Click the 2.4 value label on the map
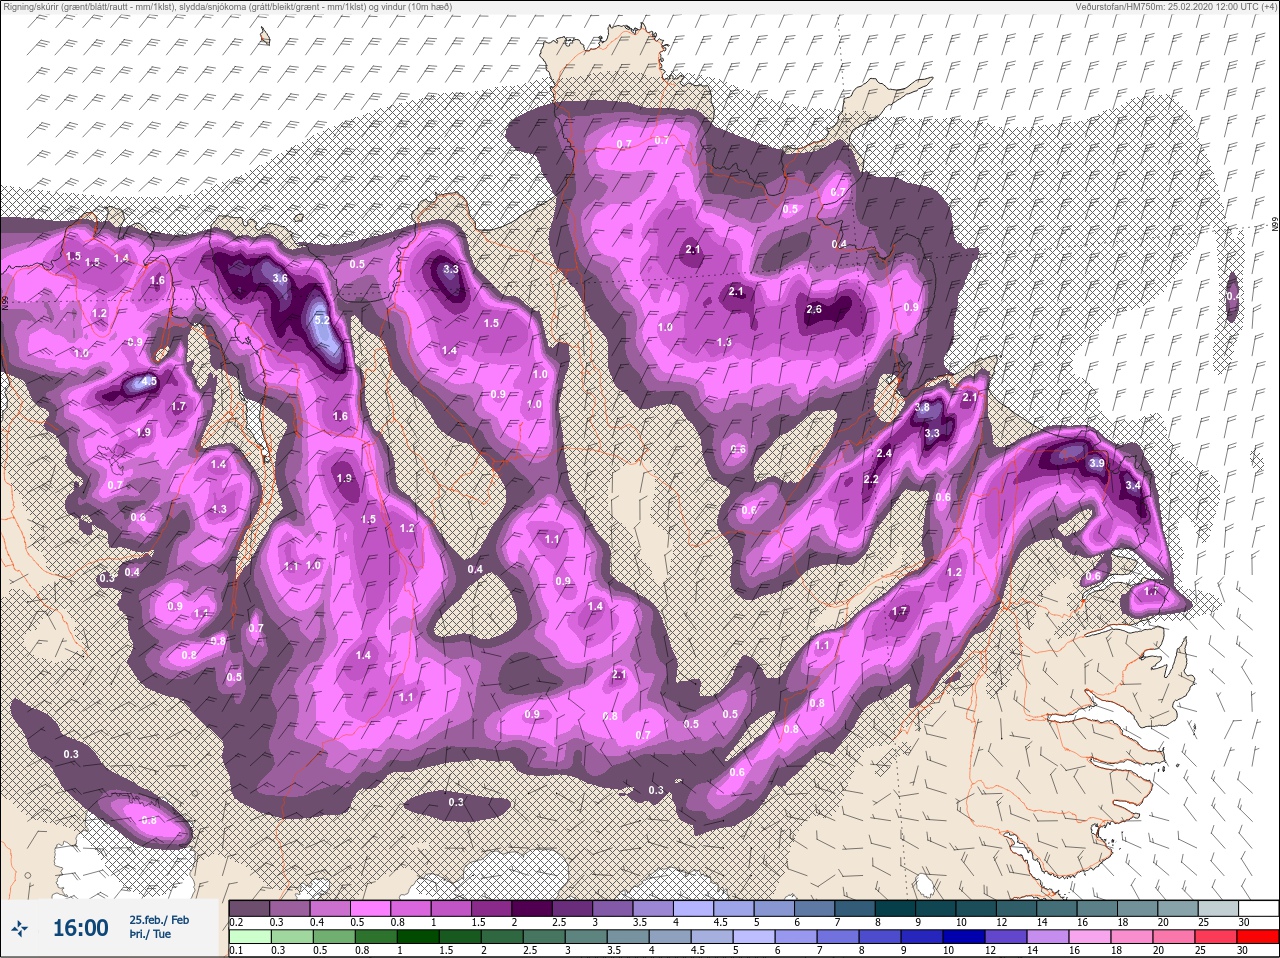The width and height of the screenshot is (1280, 958). [x=884, y=453]
